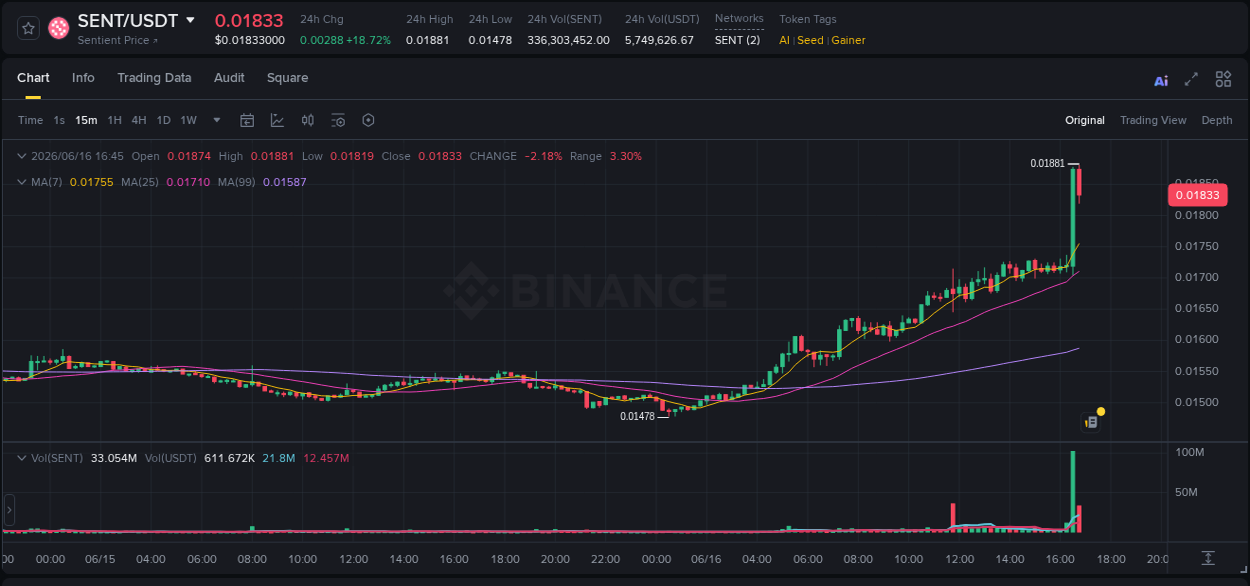Switch to the Info tab
Screen dimensions: 1250x586
pos(83,78)
